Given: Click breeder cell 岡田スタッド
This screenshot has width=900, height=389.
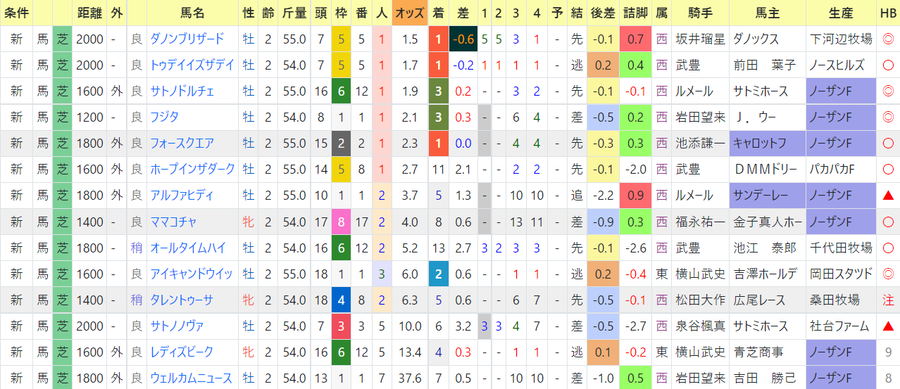Looking at the screenshot, I should click(840, 274).
